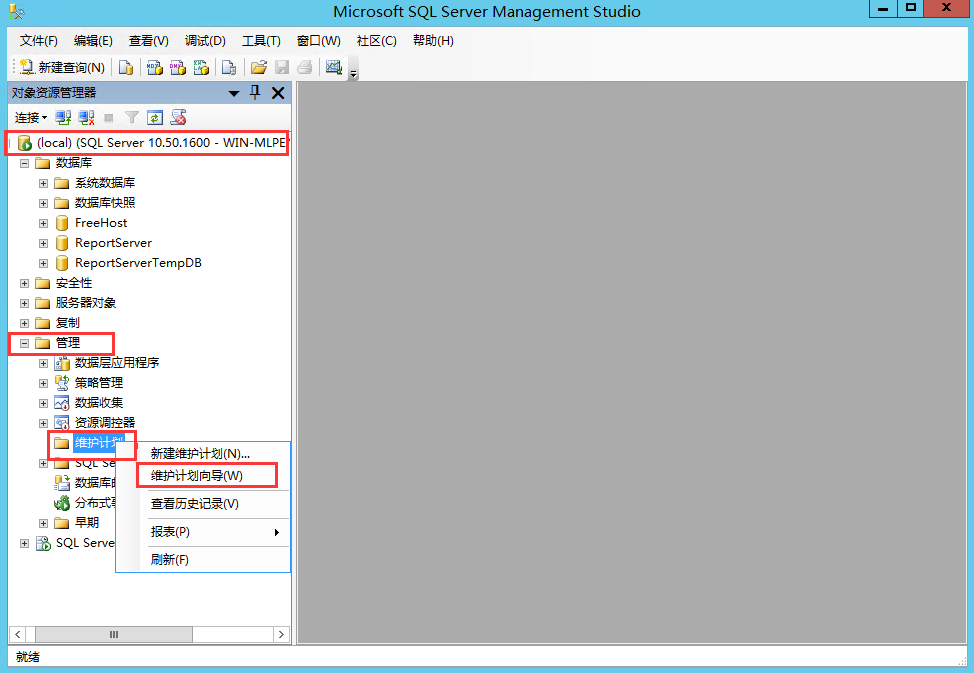The height and width of the screenshot is (673, 974).
Task: Open the 查看(V) menu
Action: tap(148, 41)
